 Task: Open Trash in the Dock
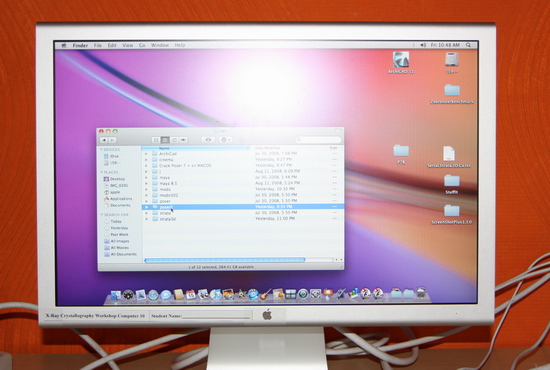pos(421,293)
